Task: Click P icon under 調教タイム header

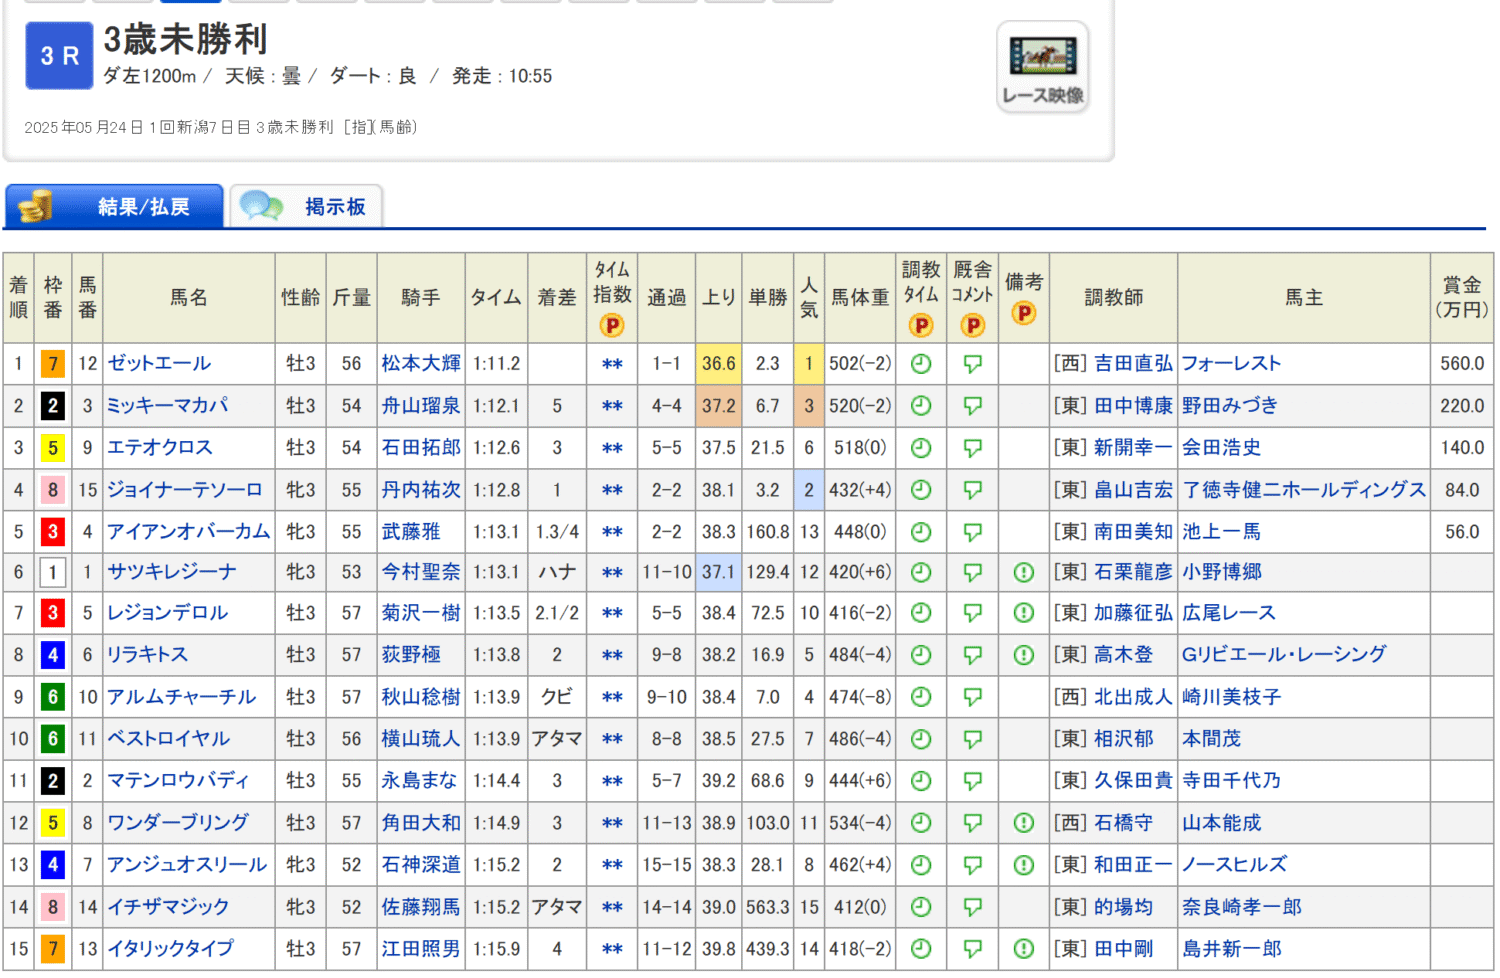Action: 921,325
